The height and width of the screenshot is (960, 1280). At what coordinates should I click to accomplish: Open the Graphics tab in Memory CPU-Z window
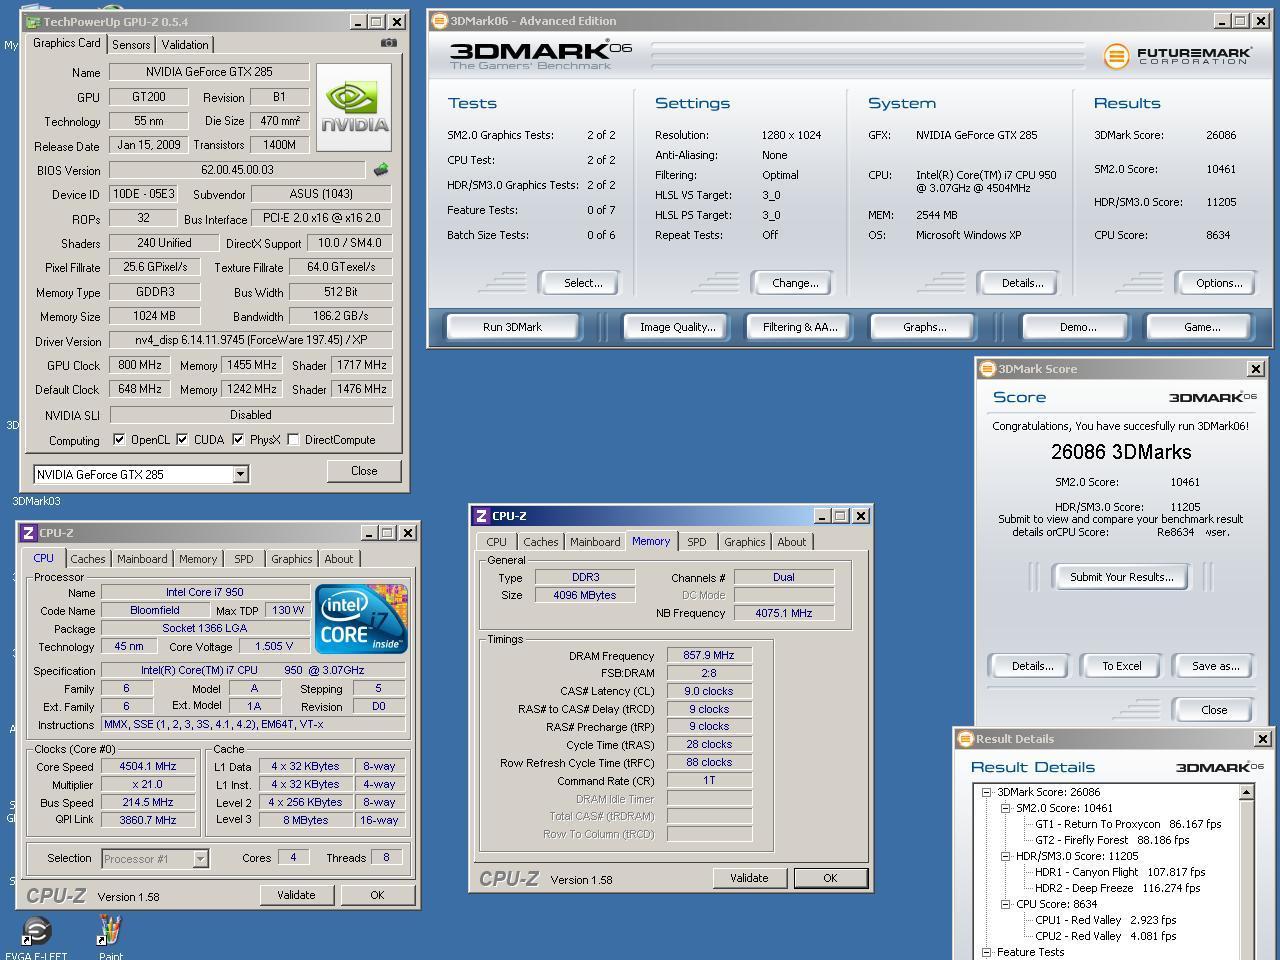pos(745,542)
